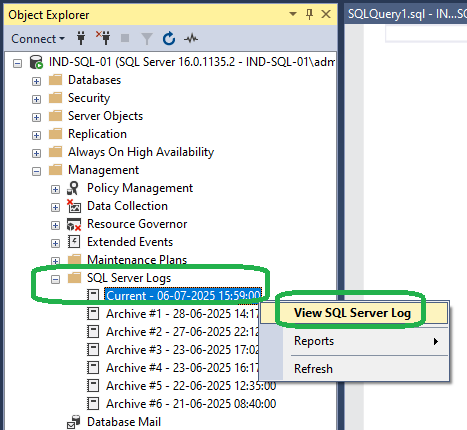Click the Security folder icon
This screenshot has width=467, height=430.
click(x=55, y=98)
